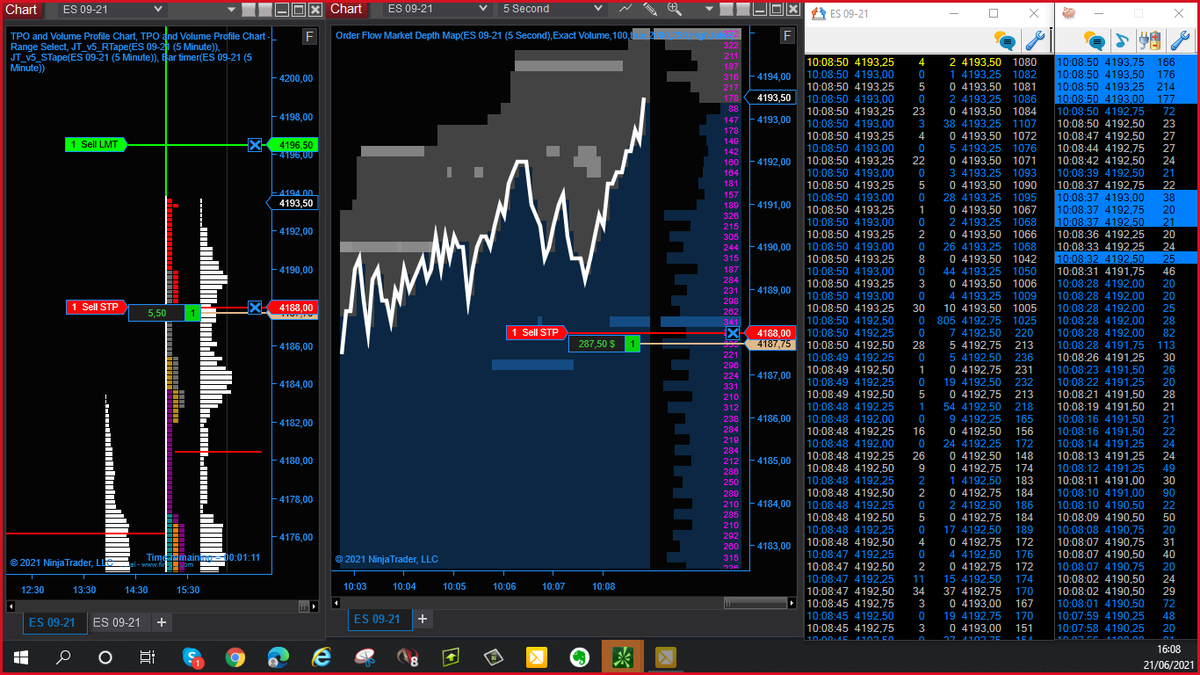Open the taskbar app icon with badge 8
This screenshot has width=1200, height=675.
(x=408, y=657)
